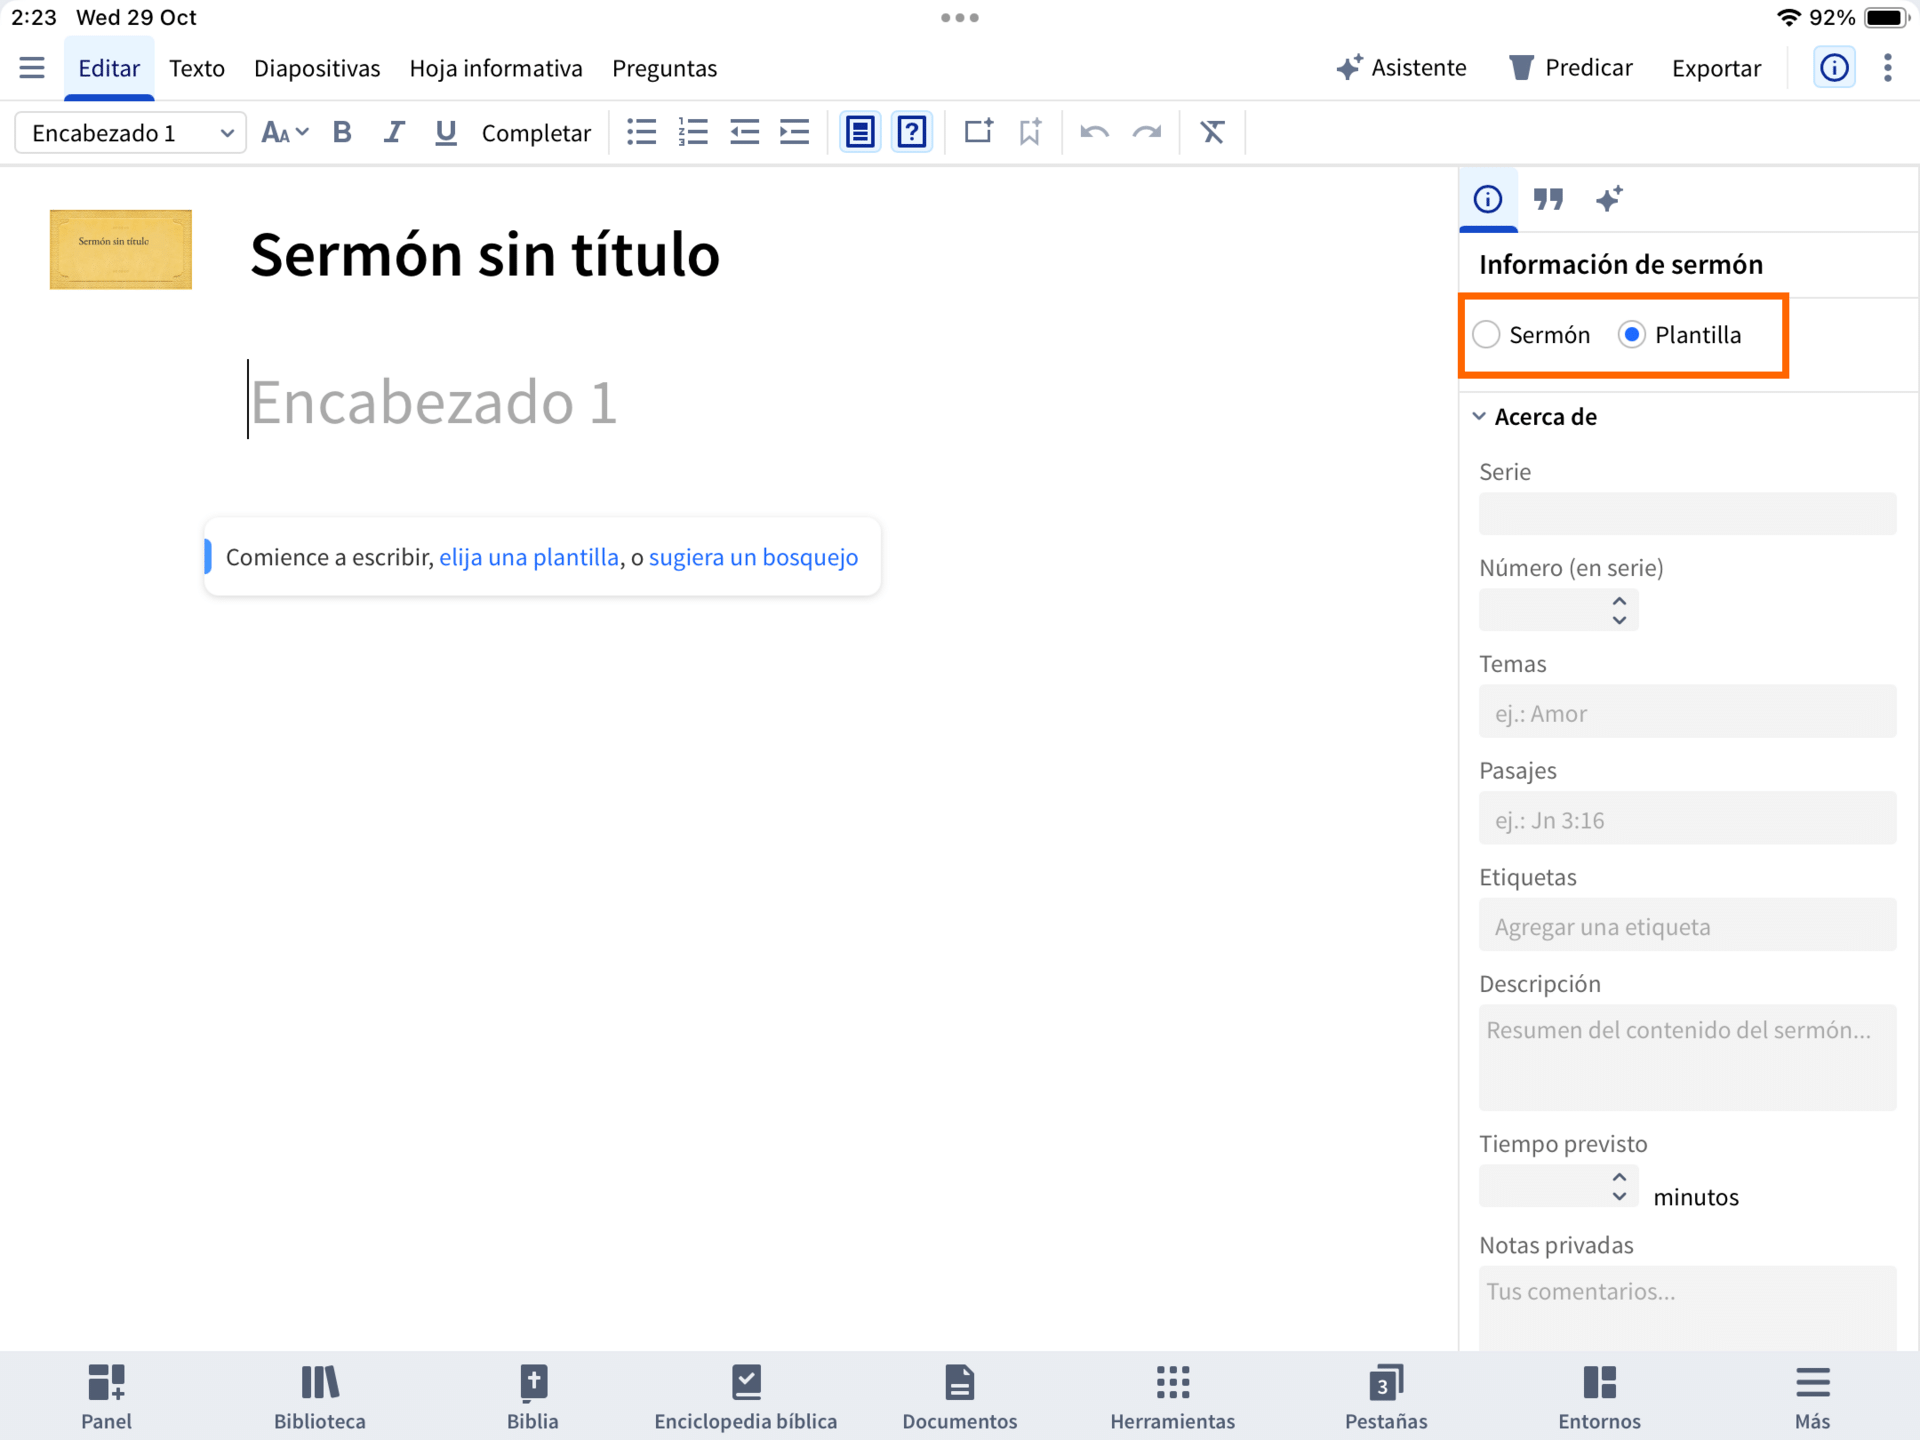Click the 'Sermón sin título' title
This screenshot has height=1440, width=1920.
tap(485, 254)
